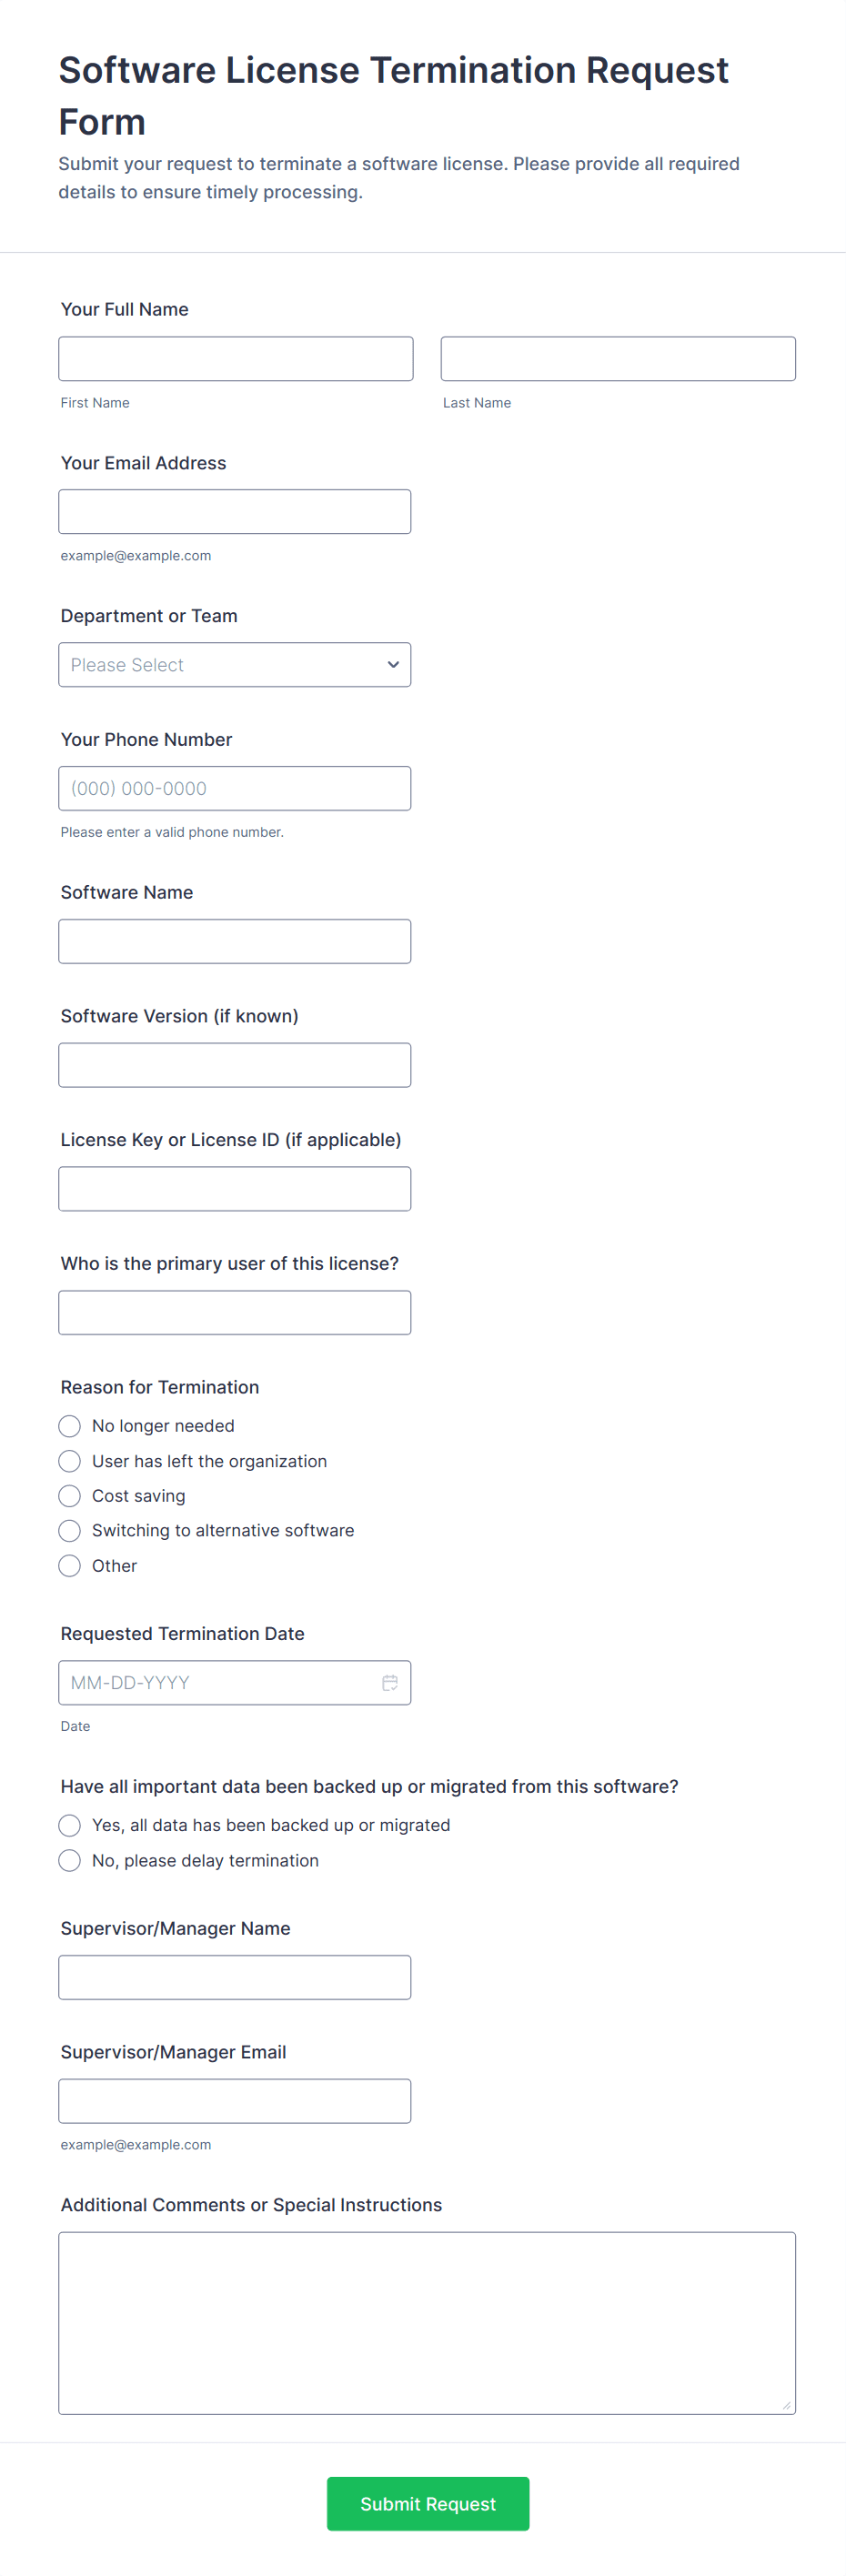
Task: Open calendar picker icon in date field
Action: pos(390,1683)
